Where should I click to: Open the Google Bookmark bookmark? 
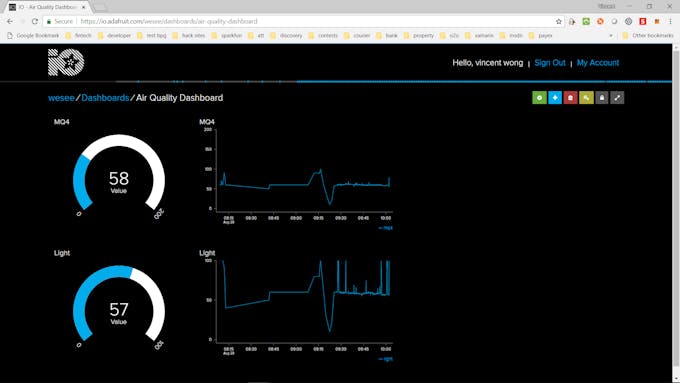coord(33,36)
